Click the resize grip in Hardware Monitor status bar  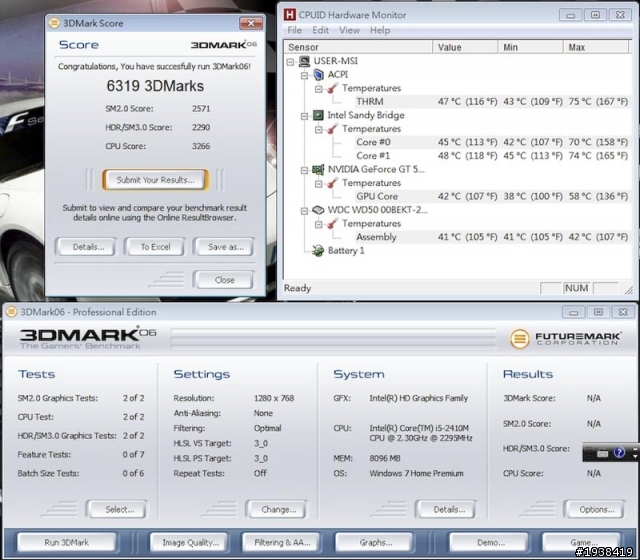[629, 290]
